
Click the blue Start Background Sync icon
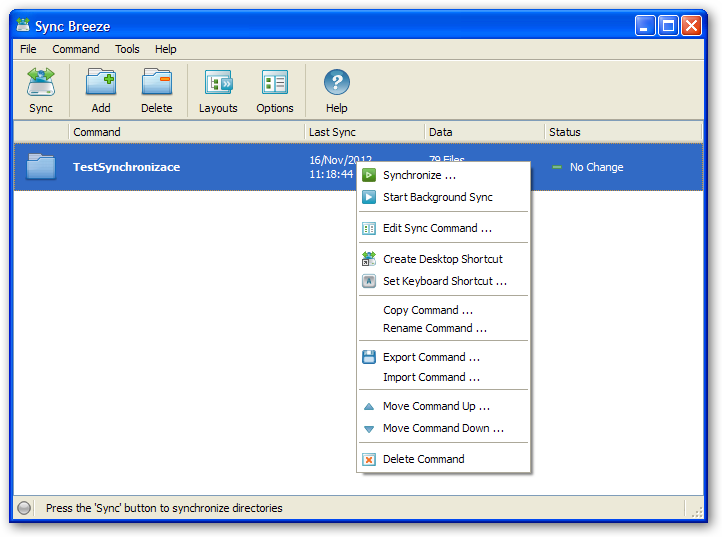click(369, 197)
